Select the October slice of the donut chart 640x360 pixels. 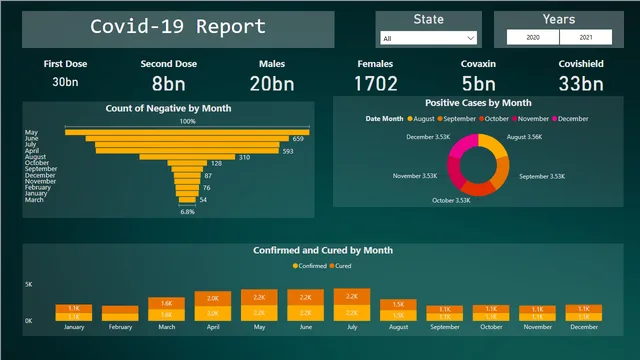[478, 189]
